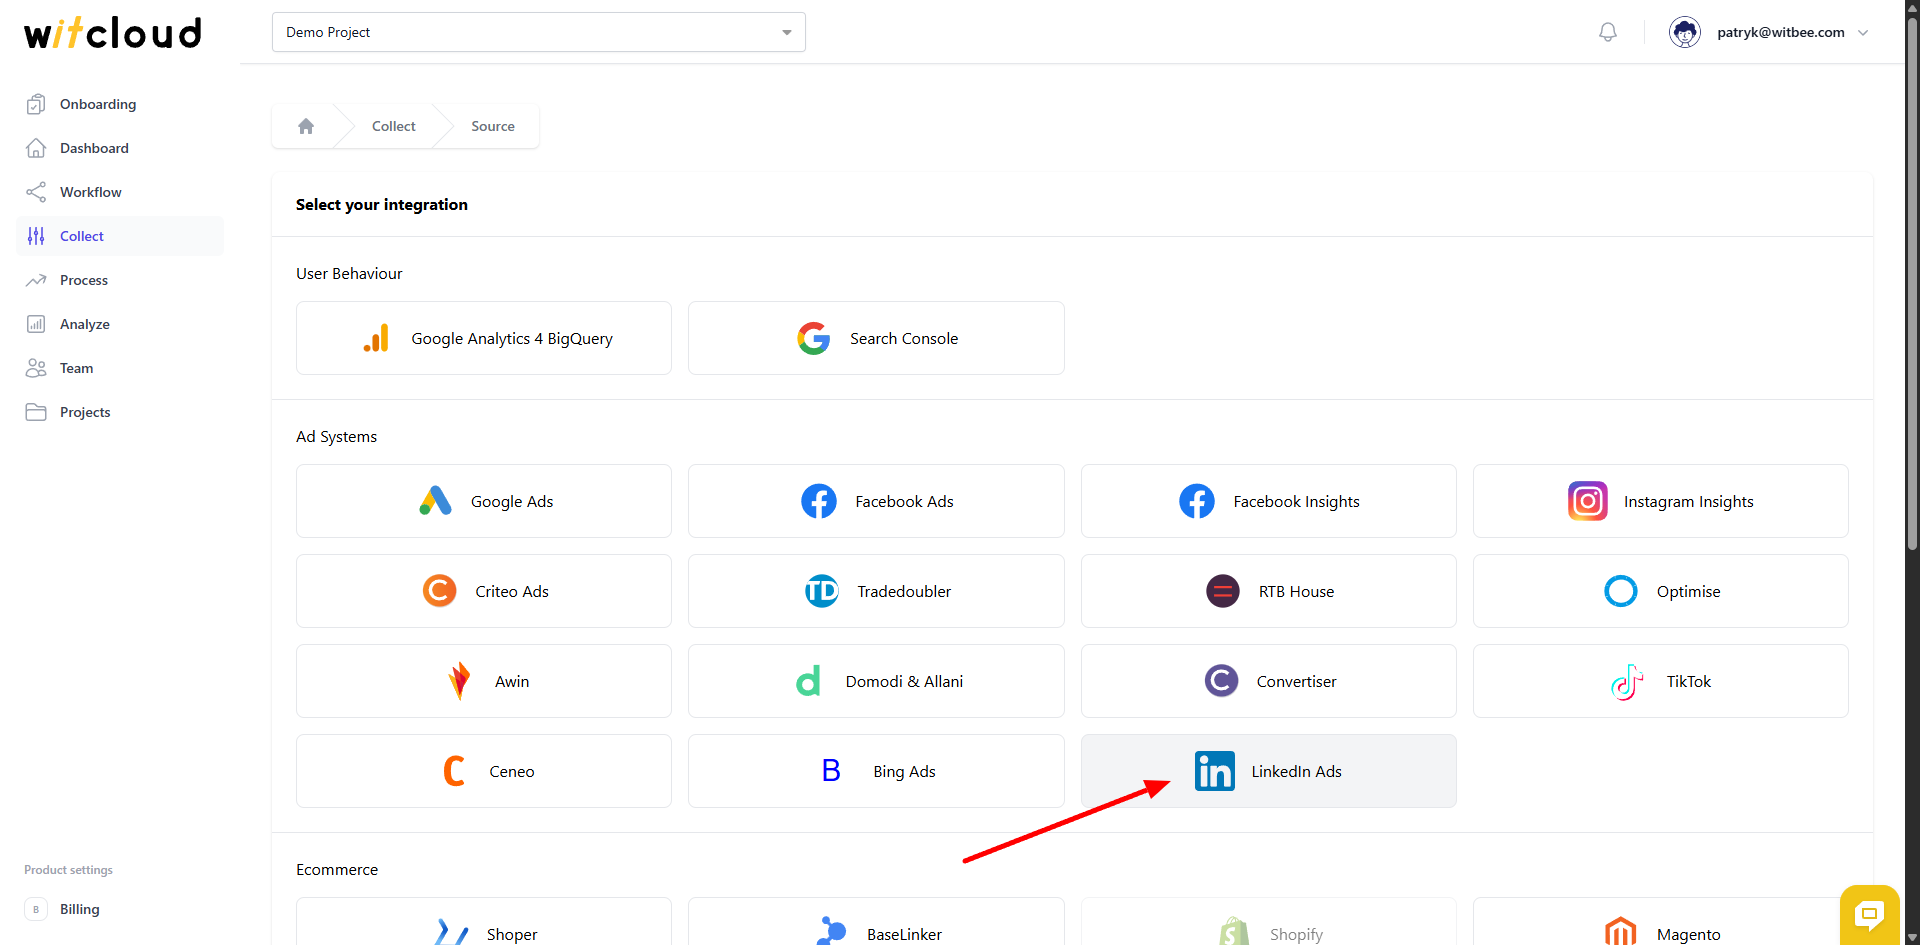Open Billing under Product settings
This screenshot has width=1920, height=945.
120,909
